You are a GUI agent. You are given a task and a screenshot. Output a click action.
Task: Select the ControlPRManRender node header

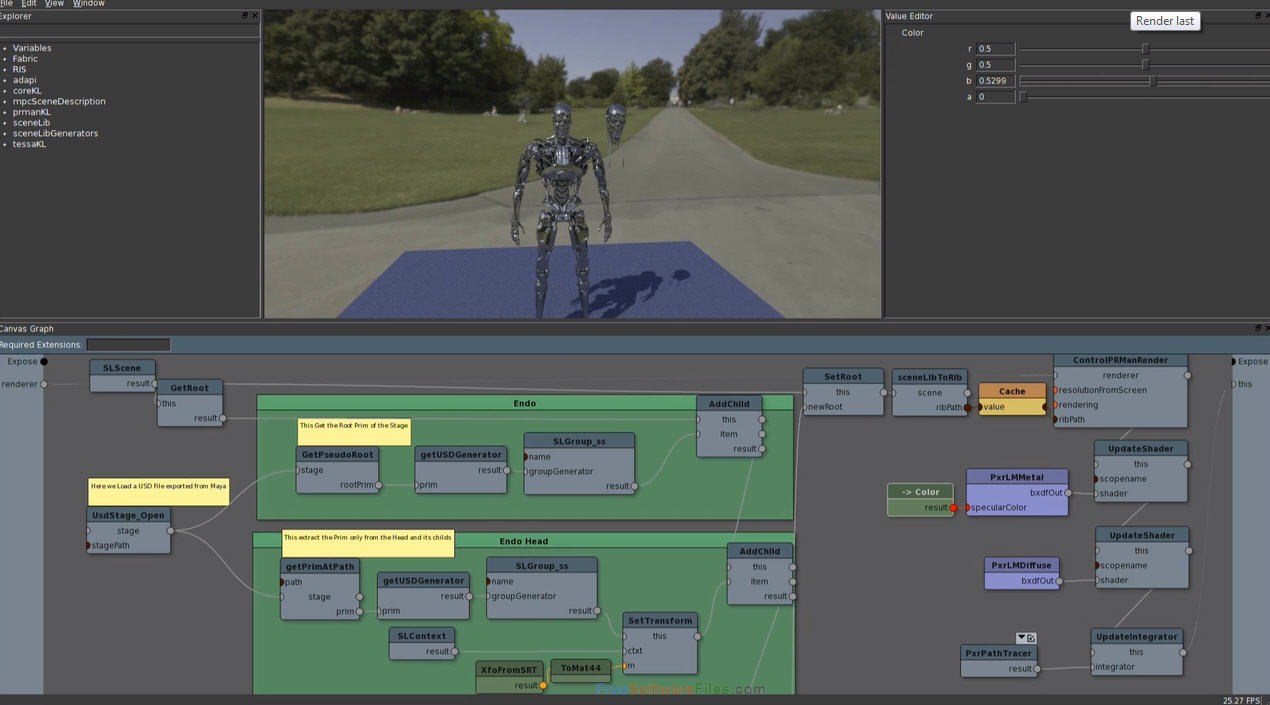tap(1120, 360)
